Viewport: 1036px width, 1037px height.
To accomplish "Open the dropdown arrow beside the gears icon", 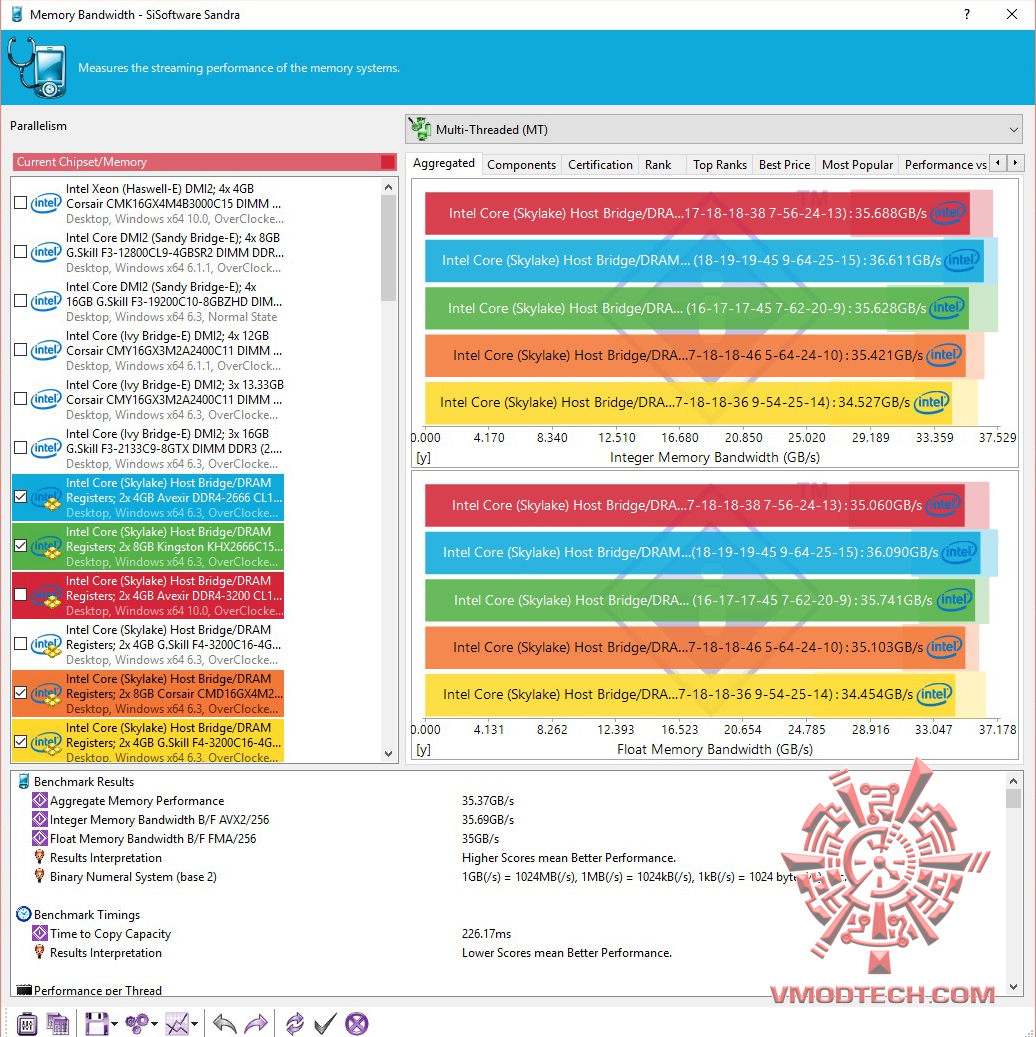I will 154,1024.
